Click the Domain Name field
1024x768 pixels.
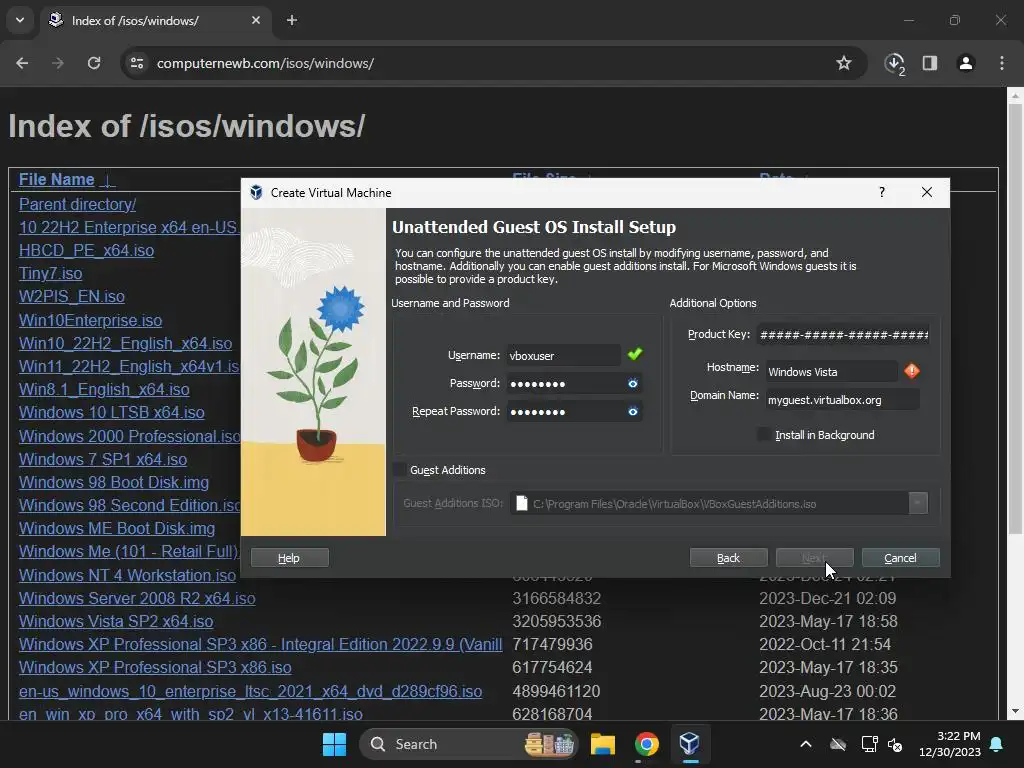pos(842,400)
